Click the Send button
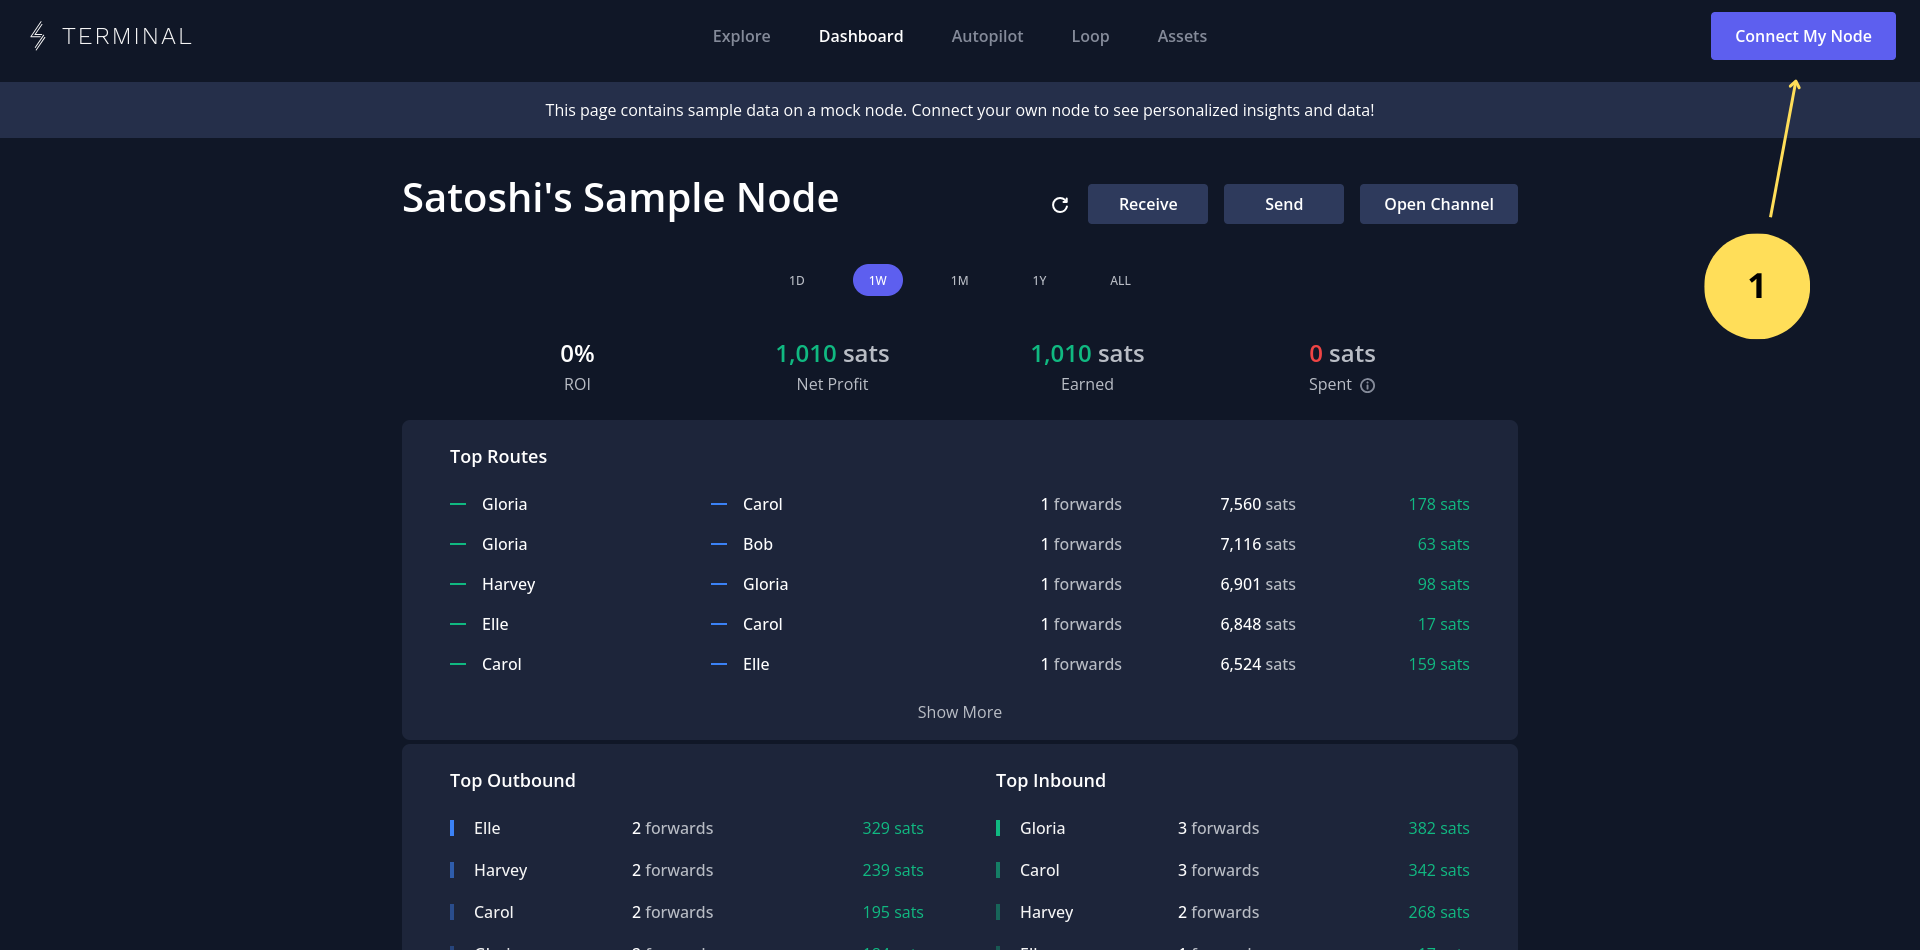 tap(1283, 204)
